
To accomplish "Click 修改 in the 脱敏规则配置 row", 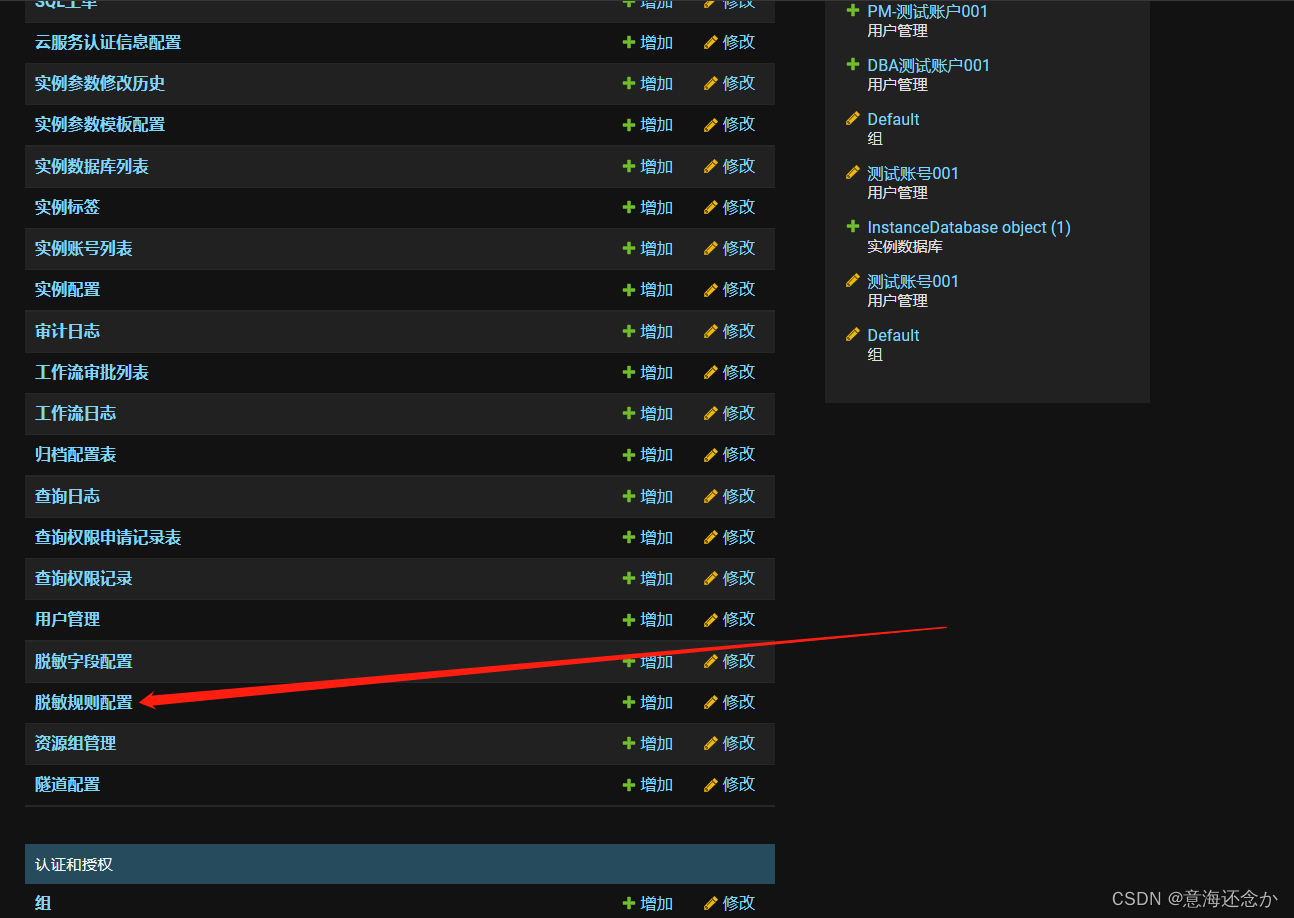I will [x=730, y=702].
